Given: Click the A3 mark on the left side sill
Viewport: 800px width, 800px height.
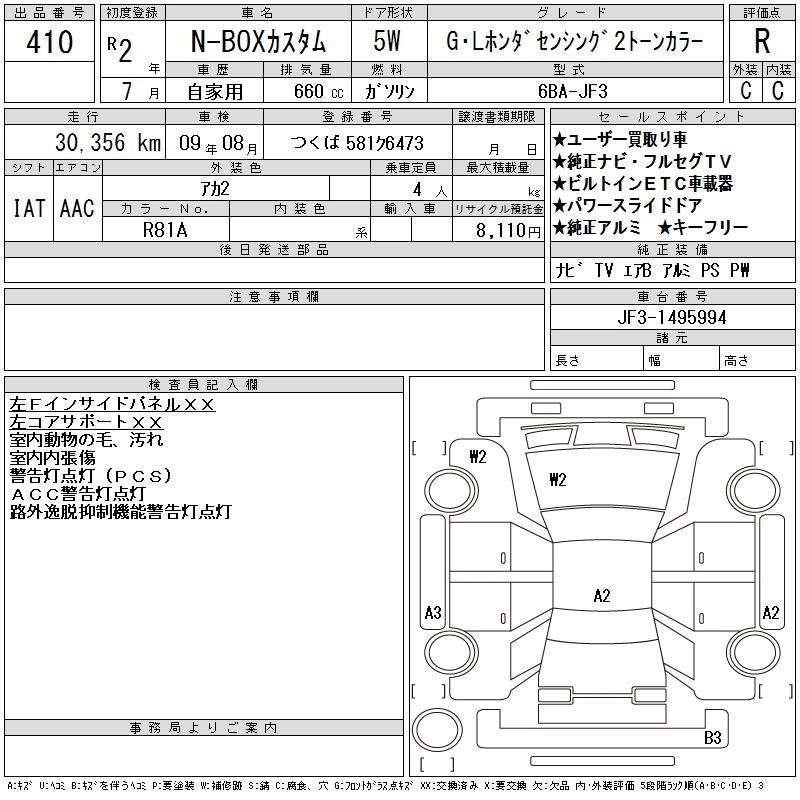Looking at the screenshot, I should (433, 612).
